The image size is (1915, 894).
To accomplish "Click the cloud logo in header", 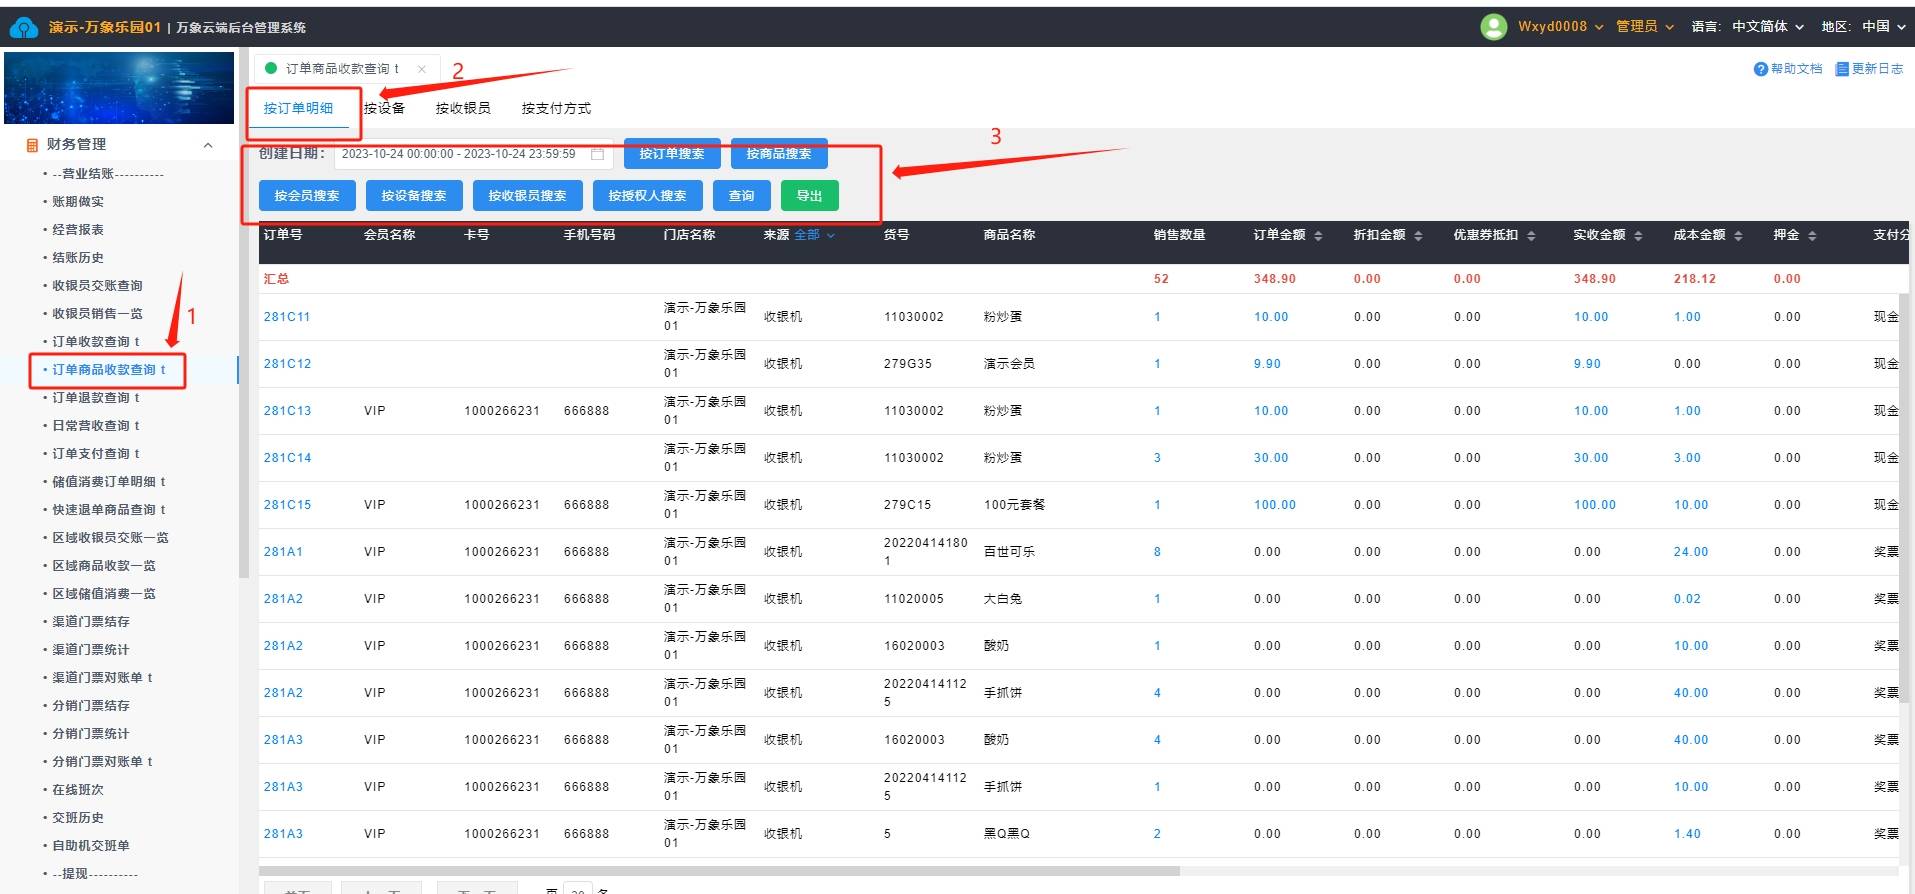I will point(23,28).
